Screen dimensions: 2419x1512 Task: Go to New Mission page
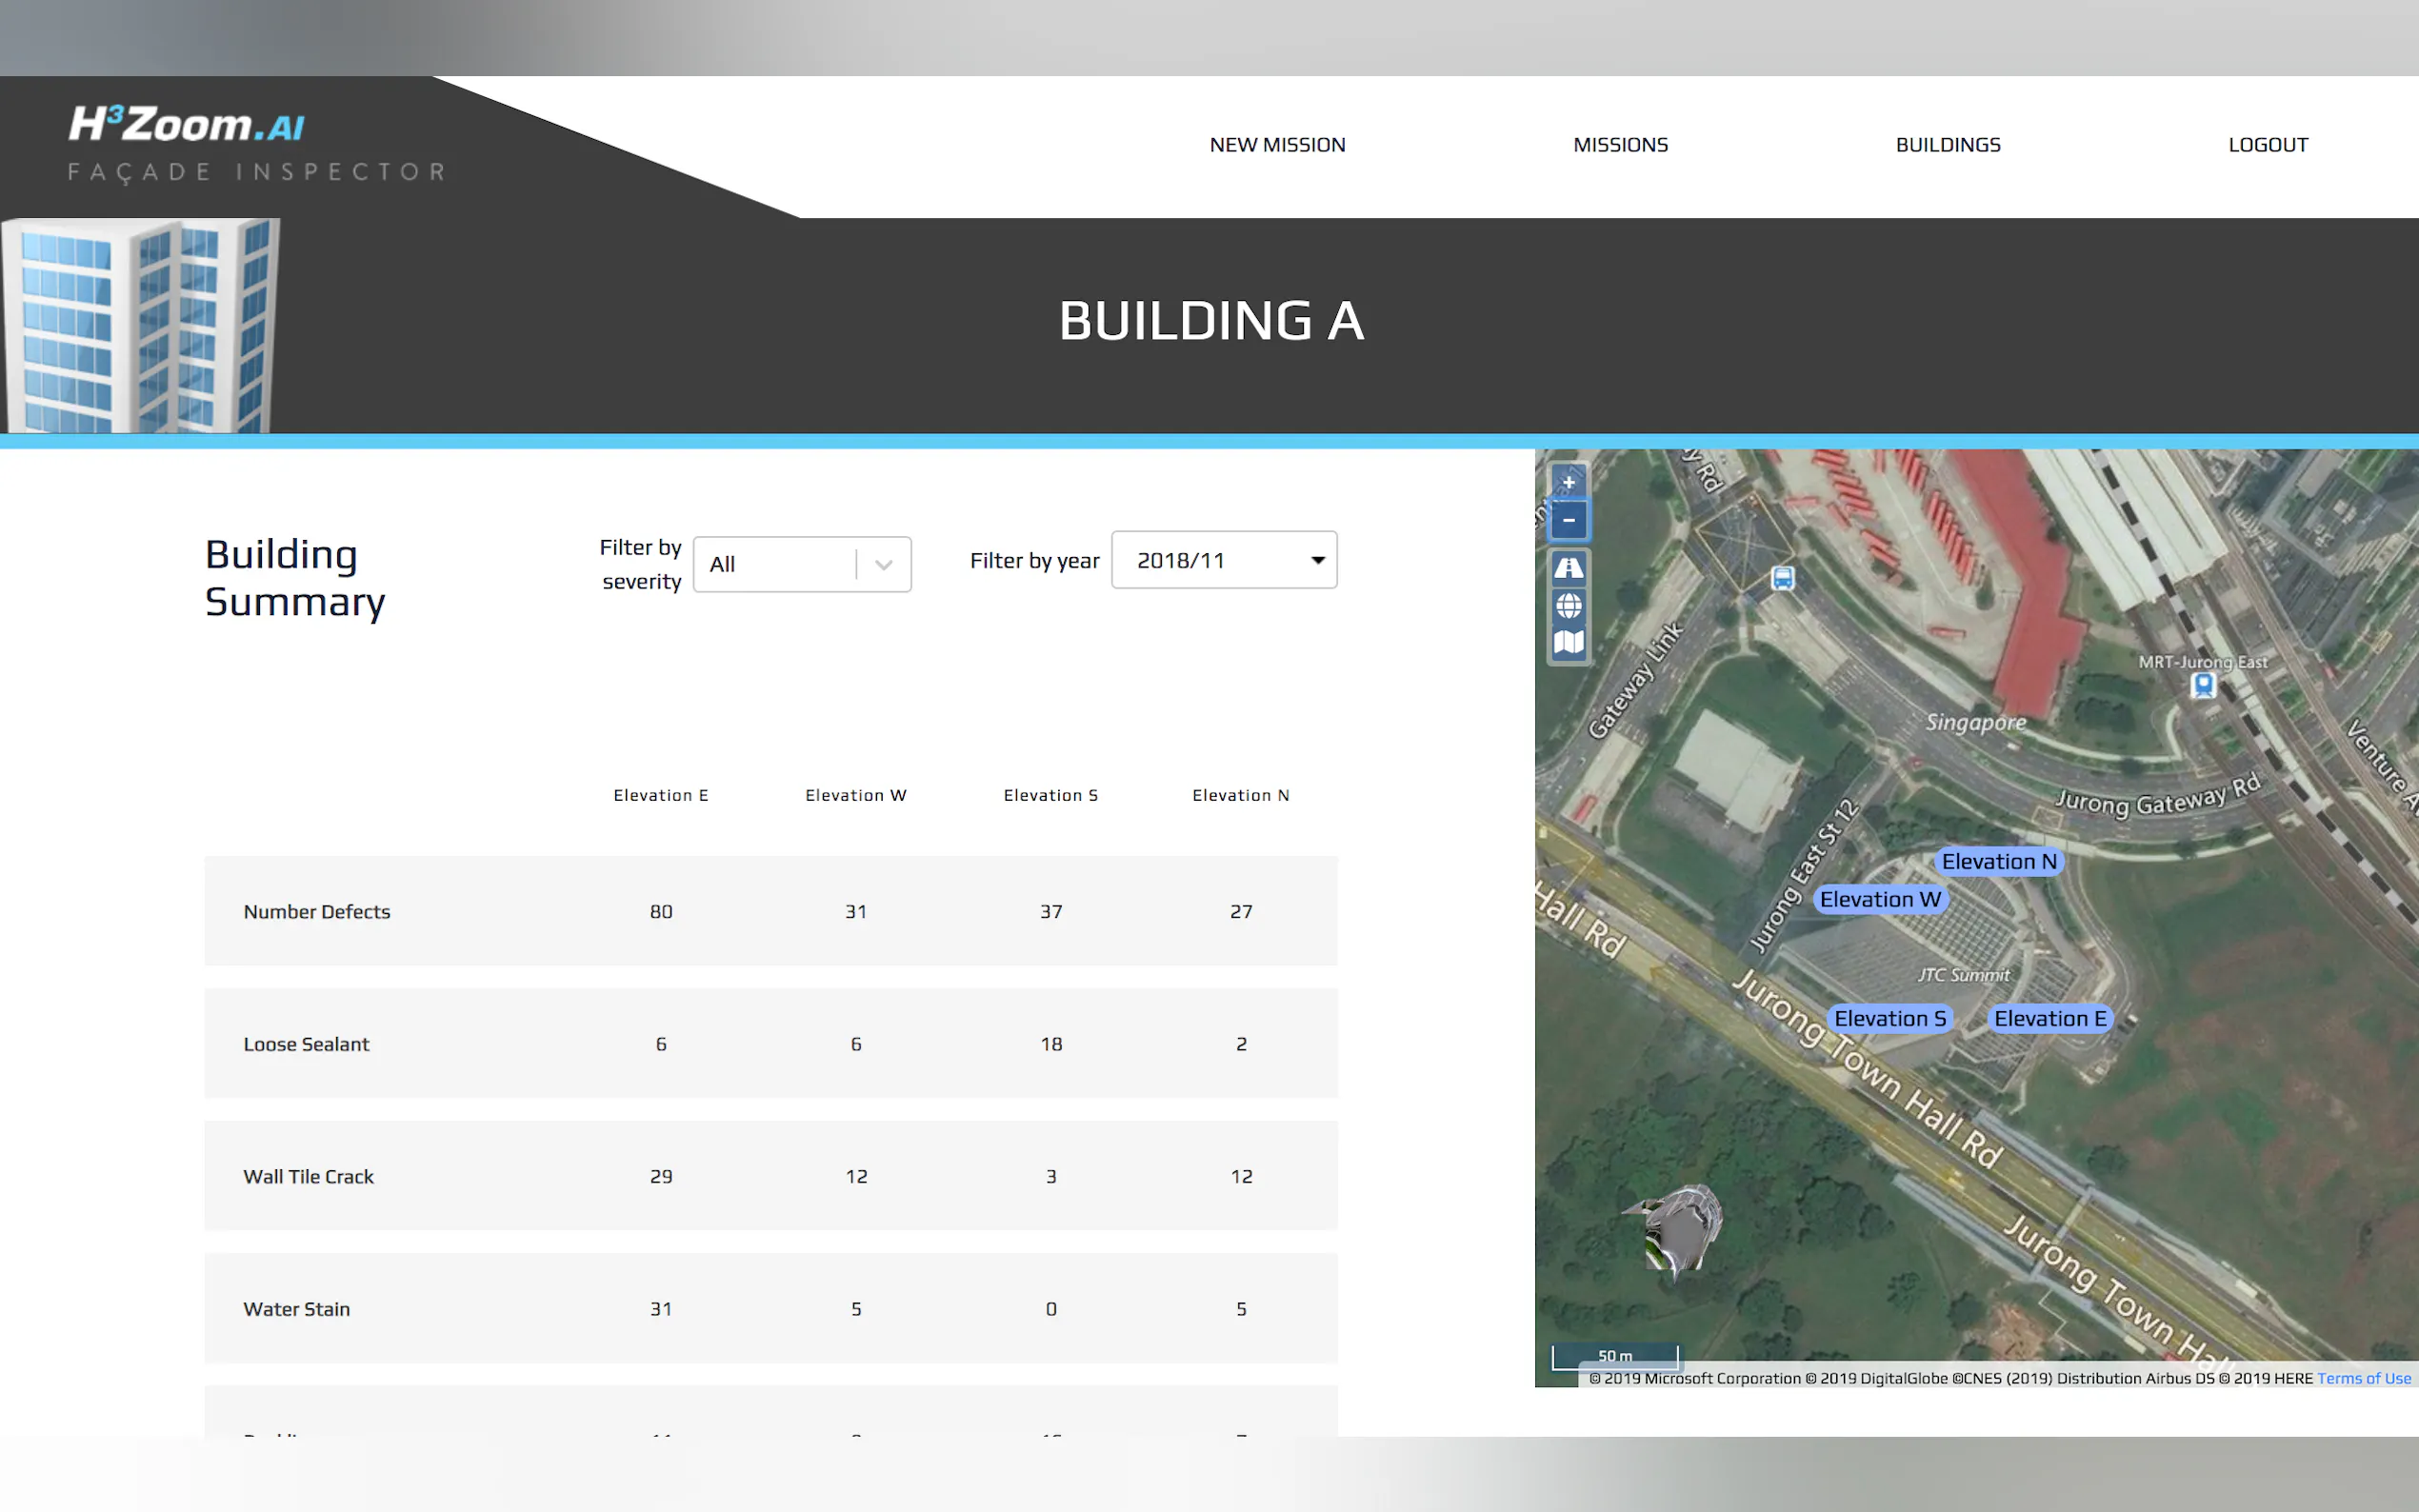click(1277, 145)
